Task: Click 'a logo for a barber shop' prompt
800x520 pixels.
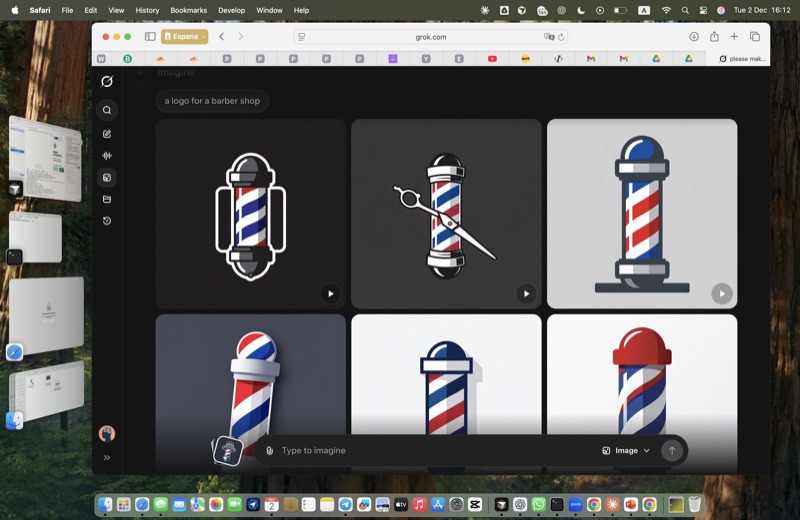Action: 212,101
